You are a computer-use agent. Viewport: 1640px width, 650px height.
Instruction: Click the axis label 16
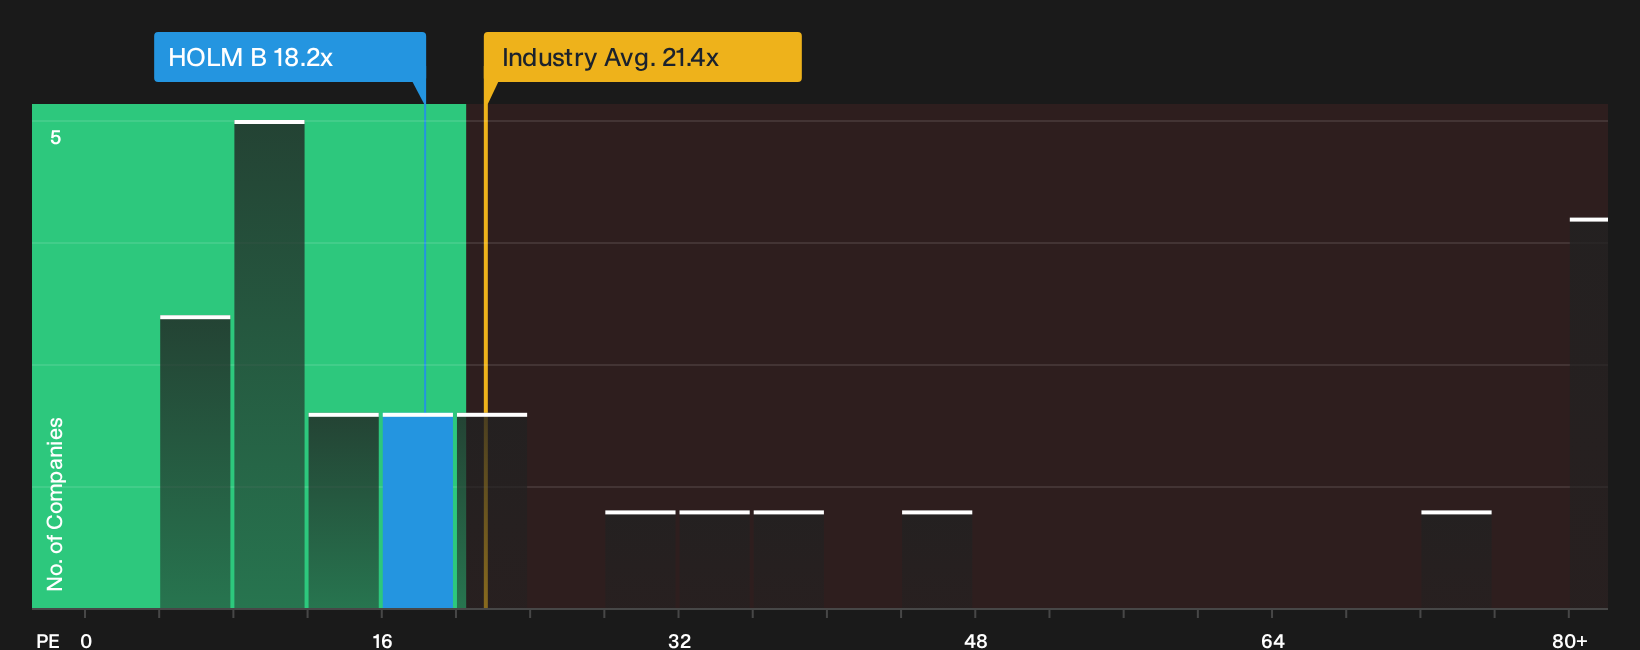pos(382,640)
